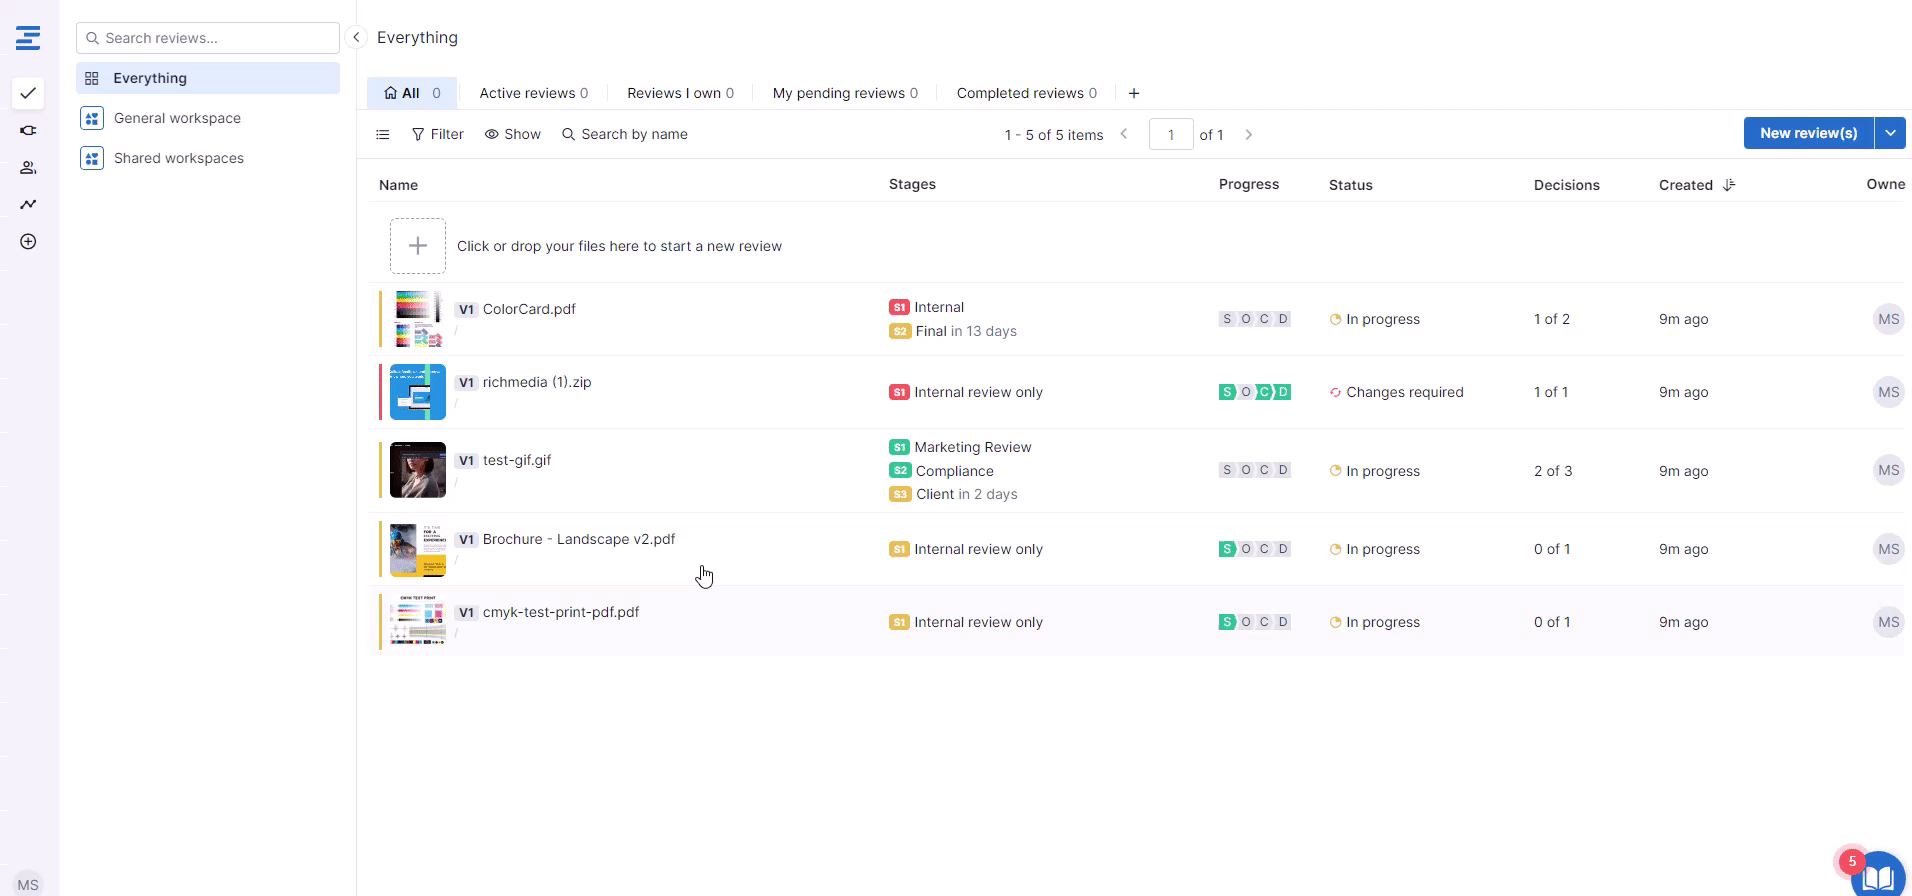Switch to Completed reviews tab
The width and height of the screenshot is (1912, 896).
coord(1026,93)
